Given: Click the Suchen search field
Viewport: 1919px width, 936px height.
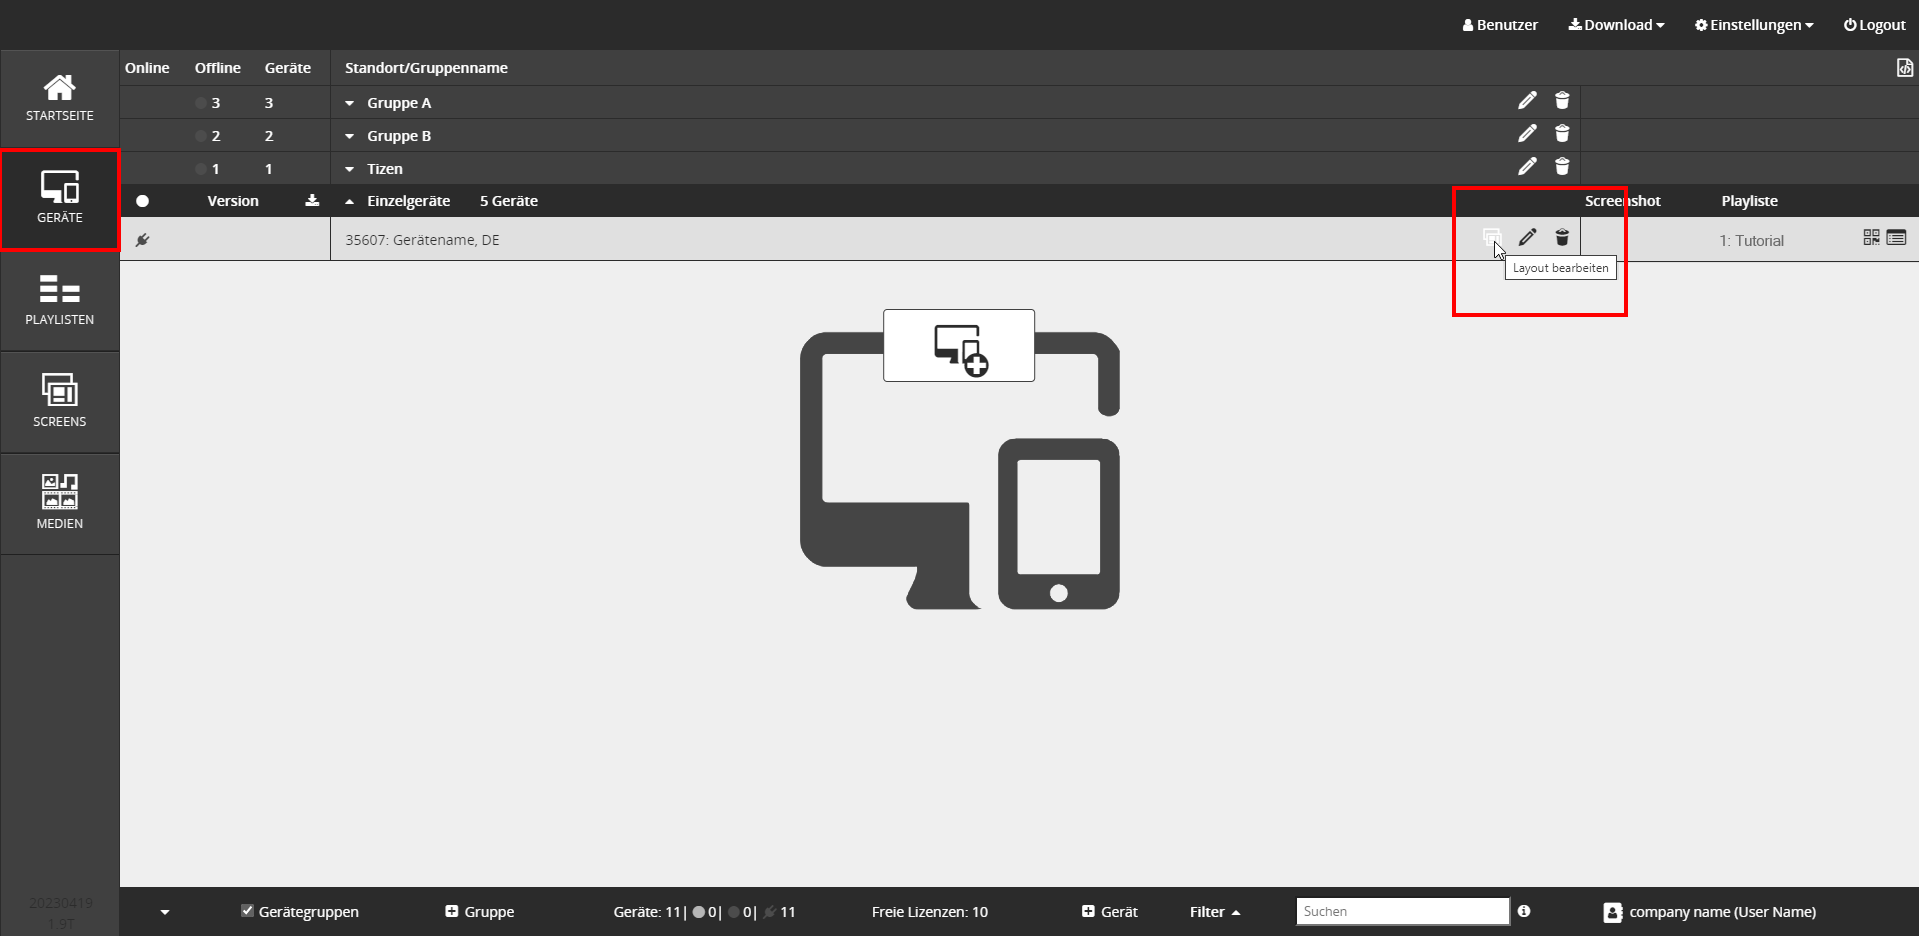Looking at the screenshot, I should (1402, 911).
